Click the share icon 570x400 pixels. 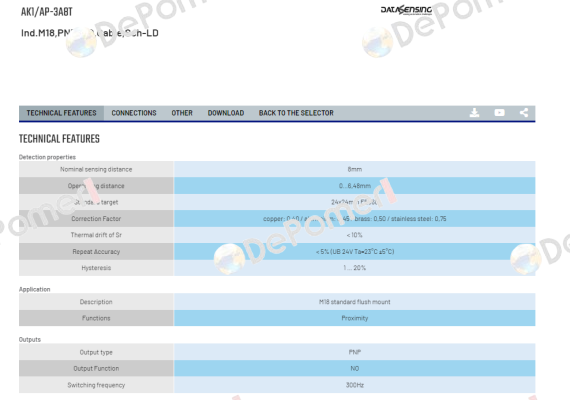pos(524,113)
